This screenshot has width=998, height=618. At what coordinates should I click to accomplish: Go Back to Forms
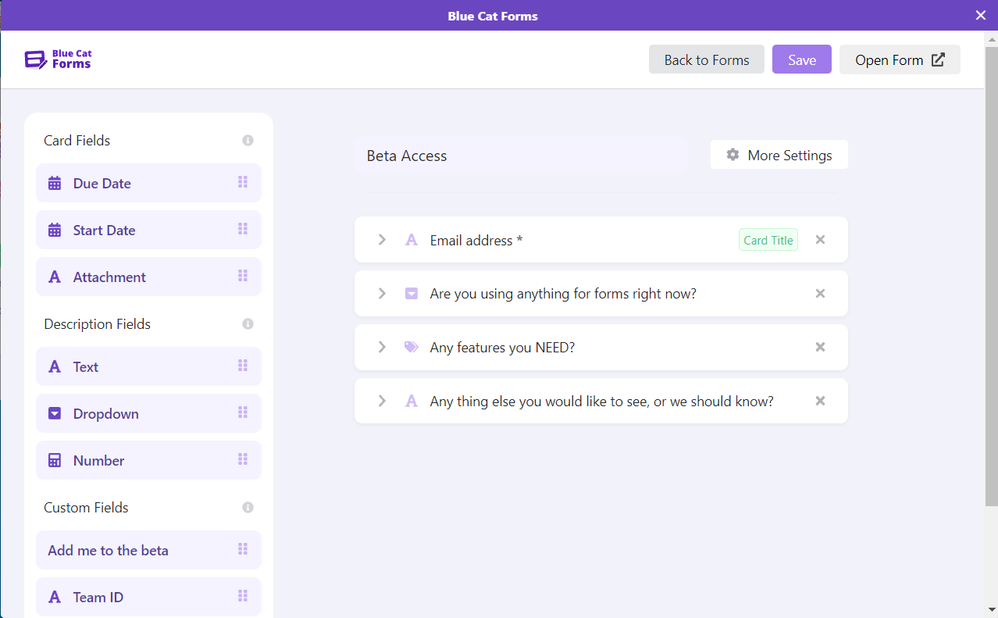[706, 60]
